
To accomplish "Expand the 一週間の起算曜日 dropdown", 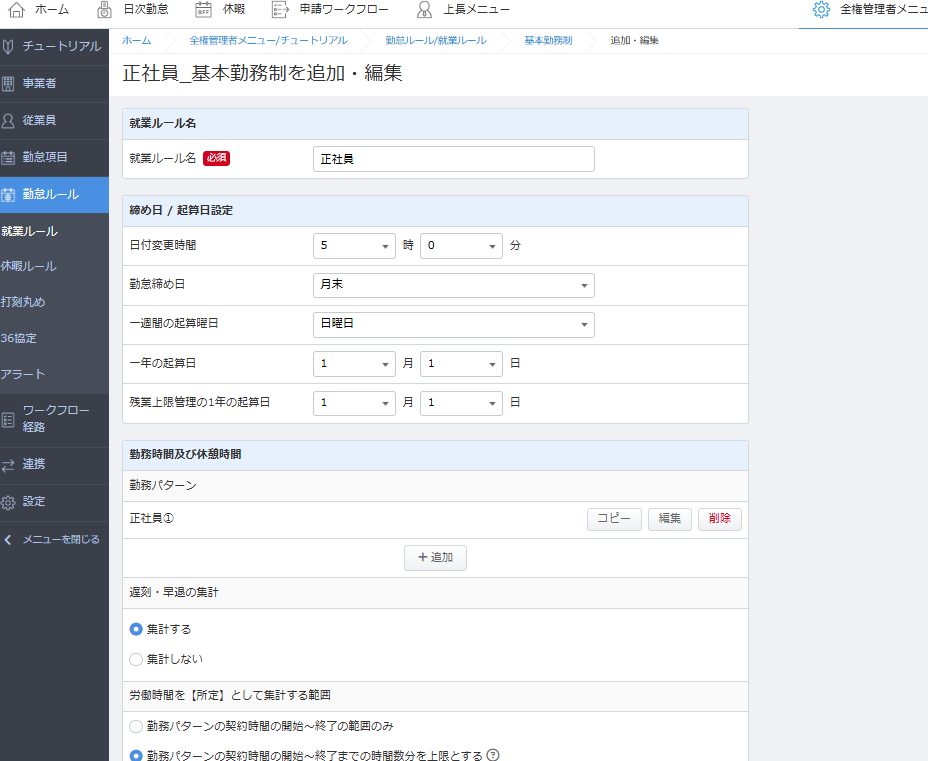I will tap(453, 325).
